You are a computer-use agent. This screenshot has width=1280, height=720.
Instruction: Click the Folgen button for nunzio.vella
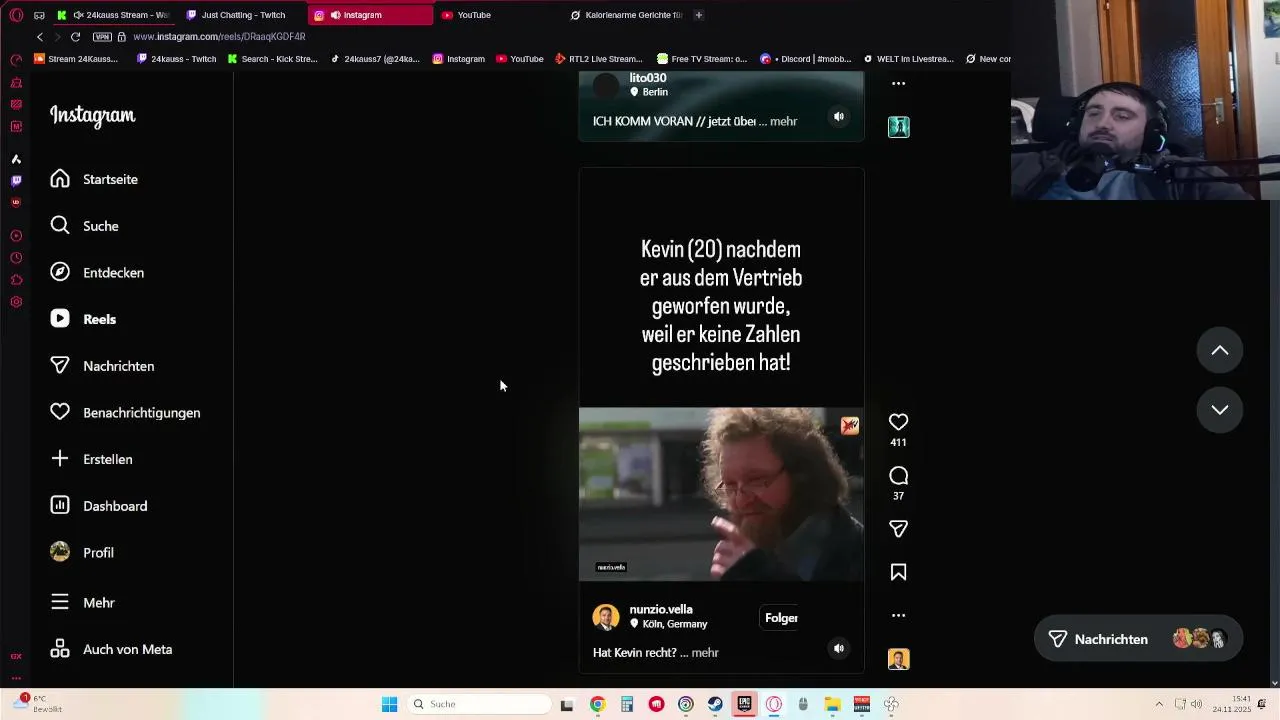coord(781,618)
